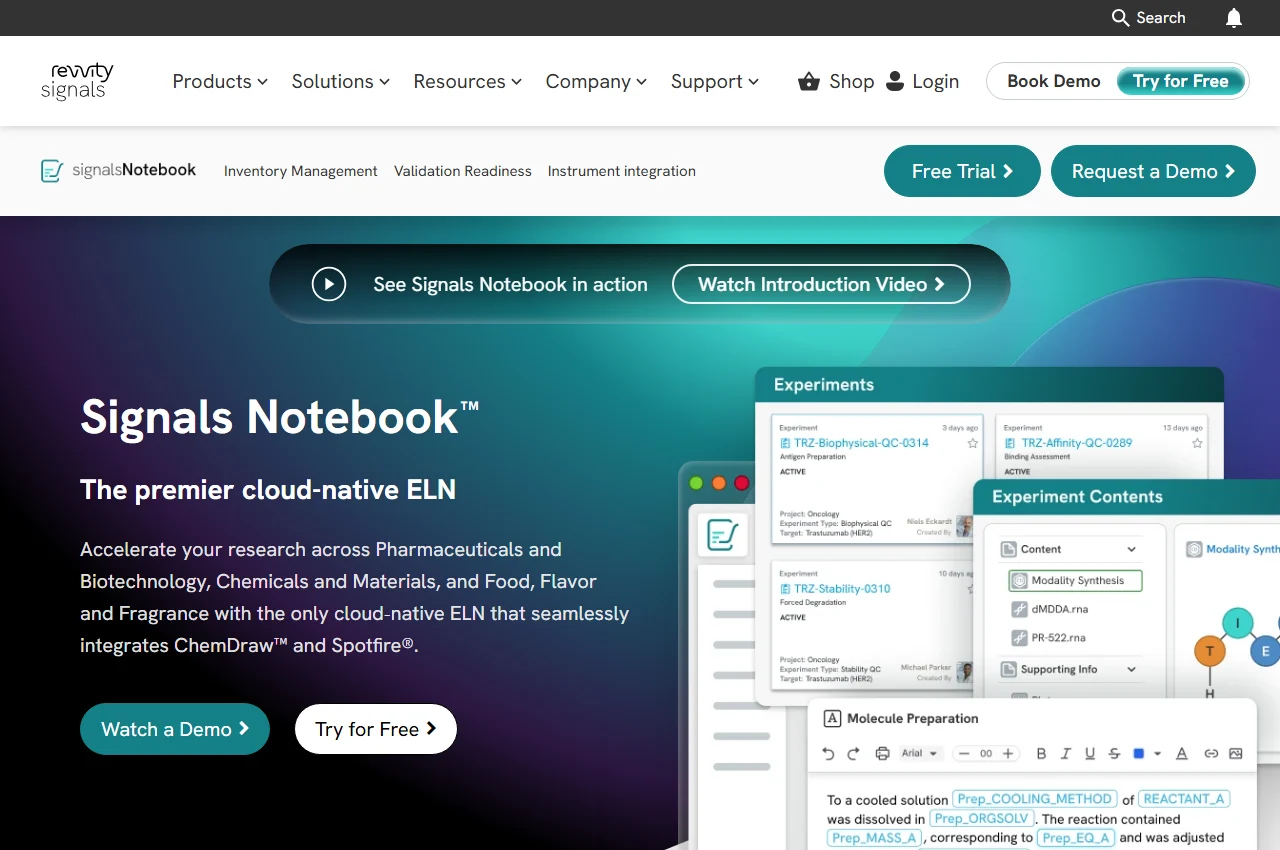Click the Free Trial button
The height and width of the screenshot is (850, 1280).
(x=962, y=171)
